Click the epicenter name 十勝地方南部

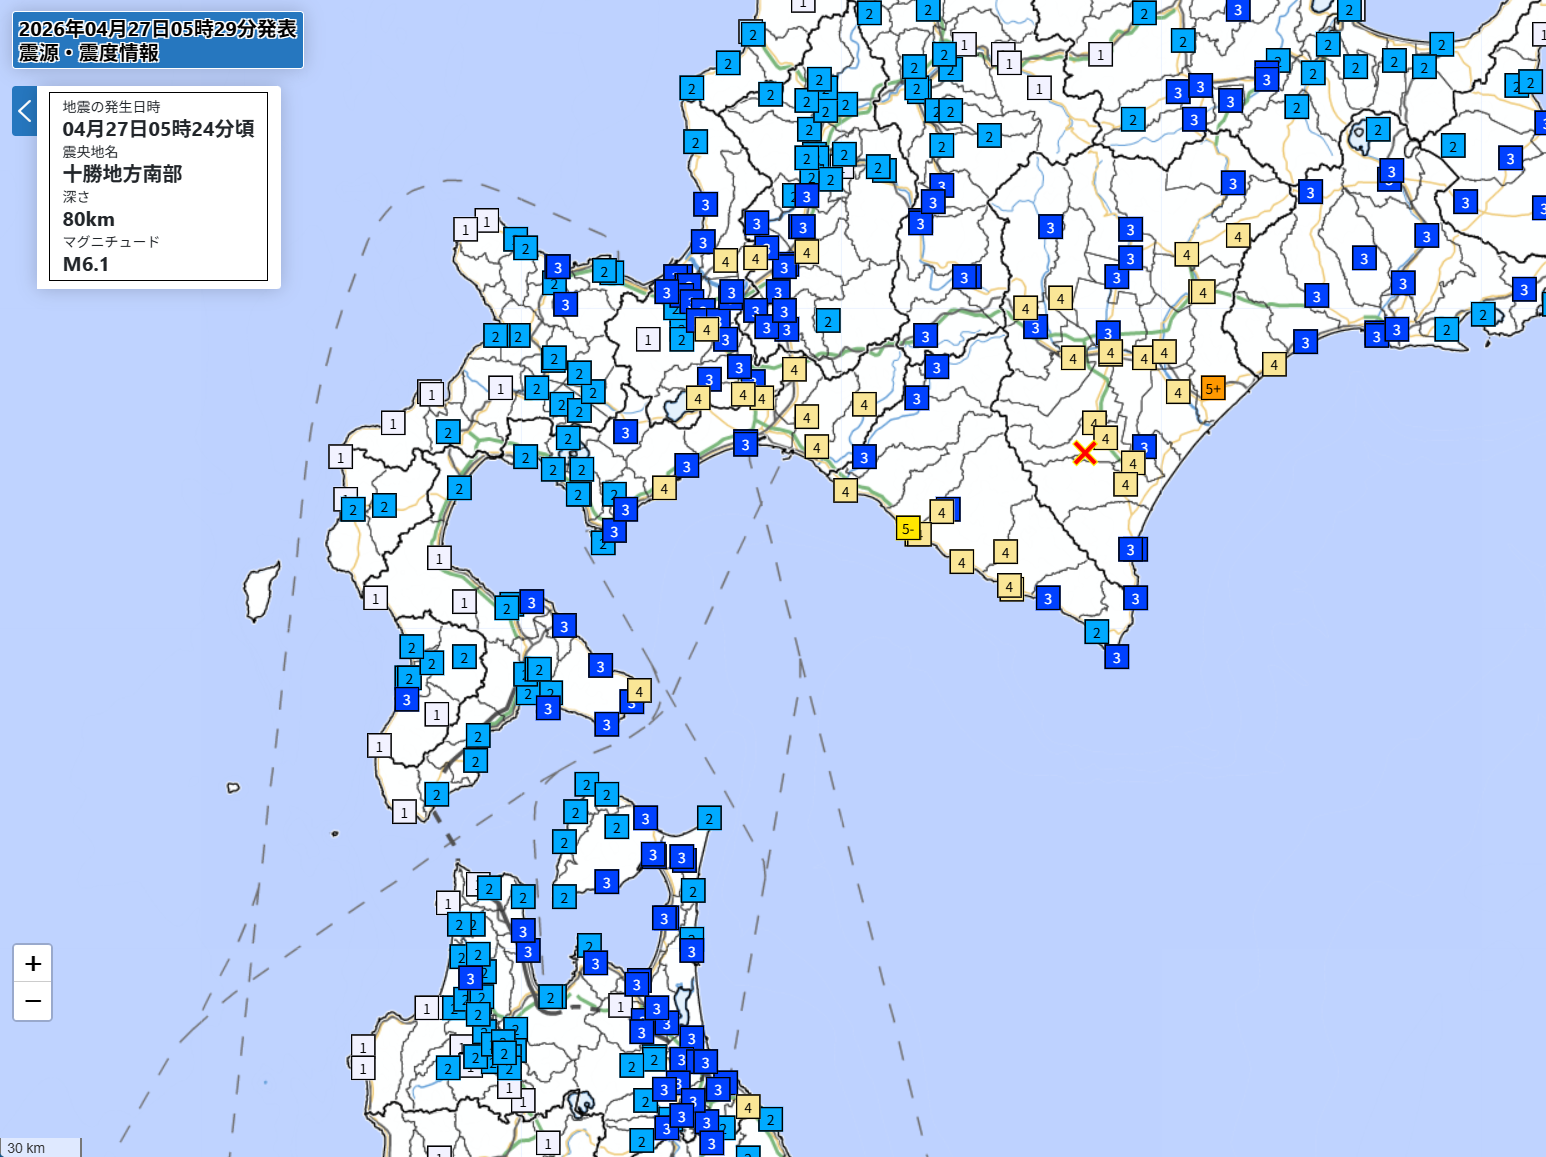point(122,174)
